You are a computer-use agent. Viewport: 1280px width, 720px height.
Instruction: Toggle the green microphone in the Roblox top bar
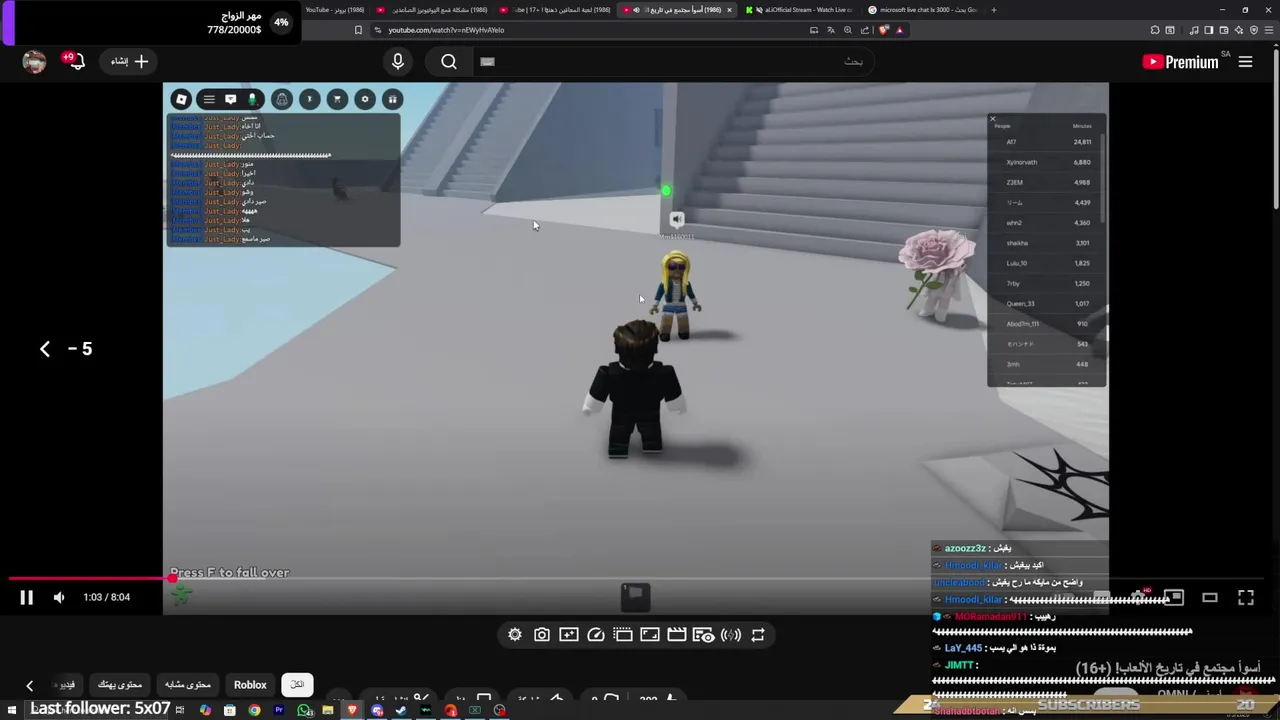tap(252, 99)
